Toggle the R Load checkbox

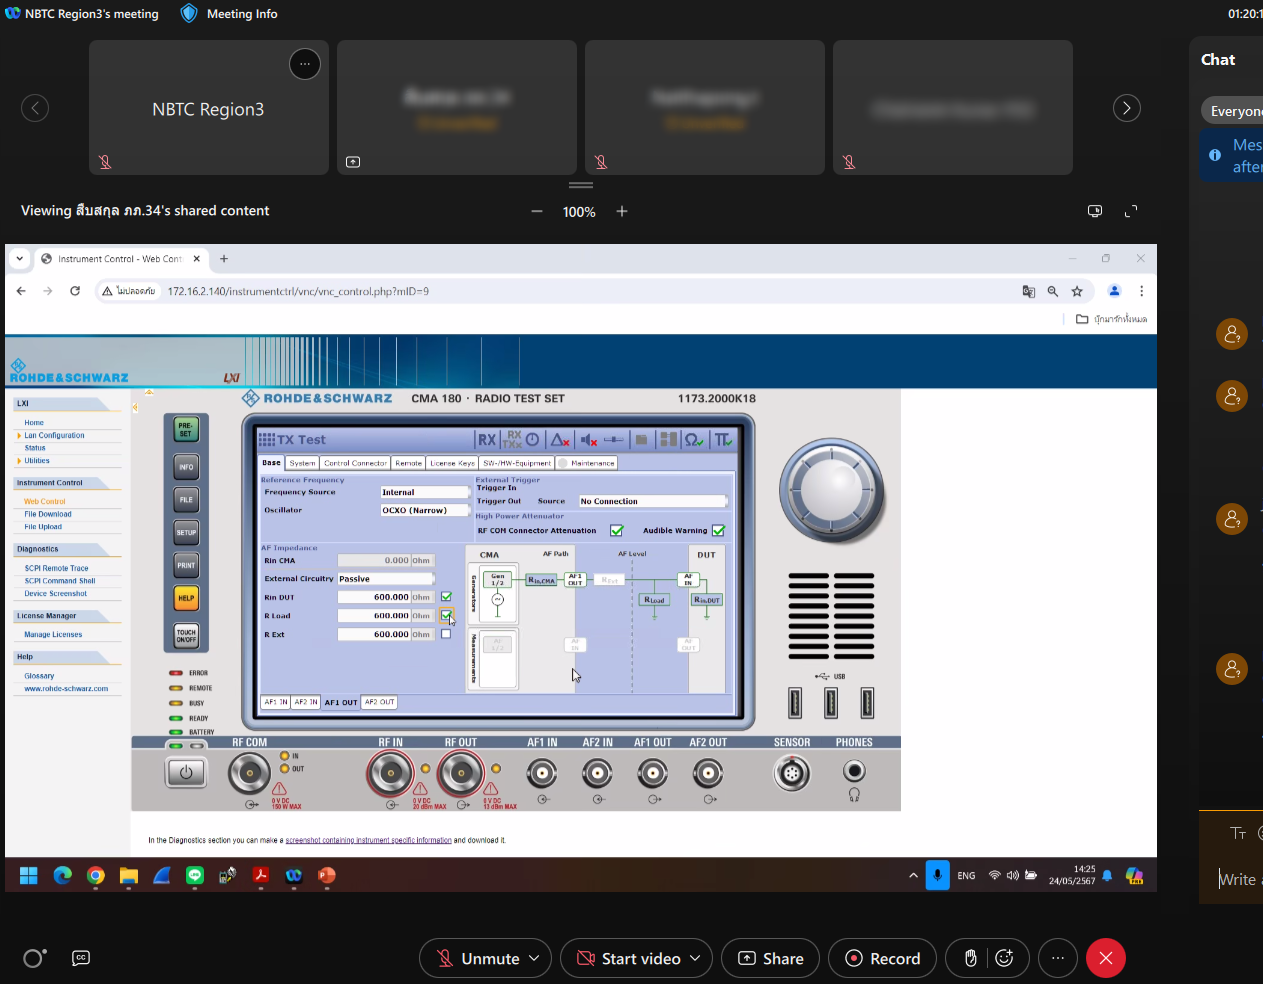(x=446, y=615)
